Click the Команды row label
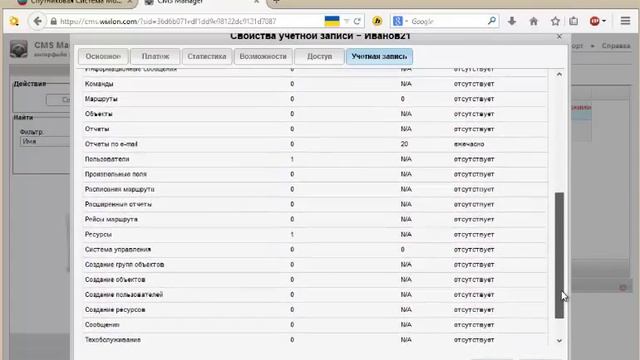The width and height of the screenshot is (640, 360). (x=99, y=84)
